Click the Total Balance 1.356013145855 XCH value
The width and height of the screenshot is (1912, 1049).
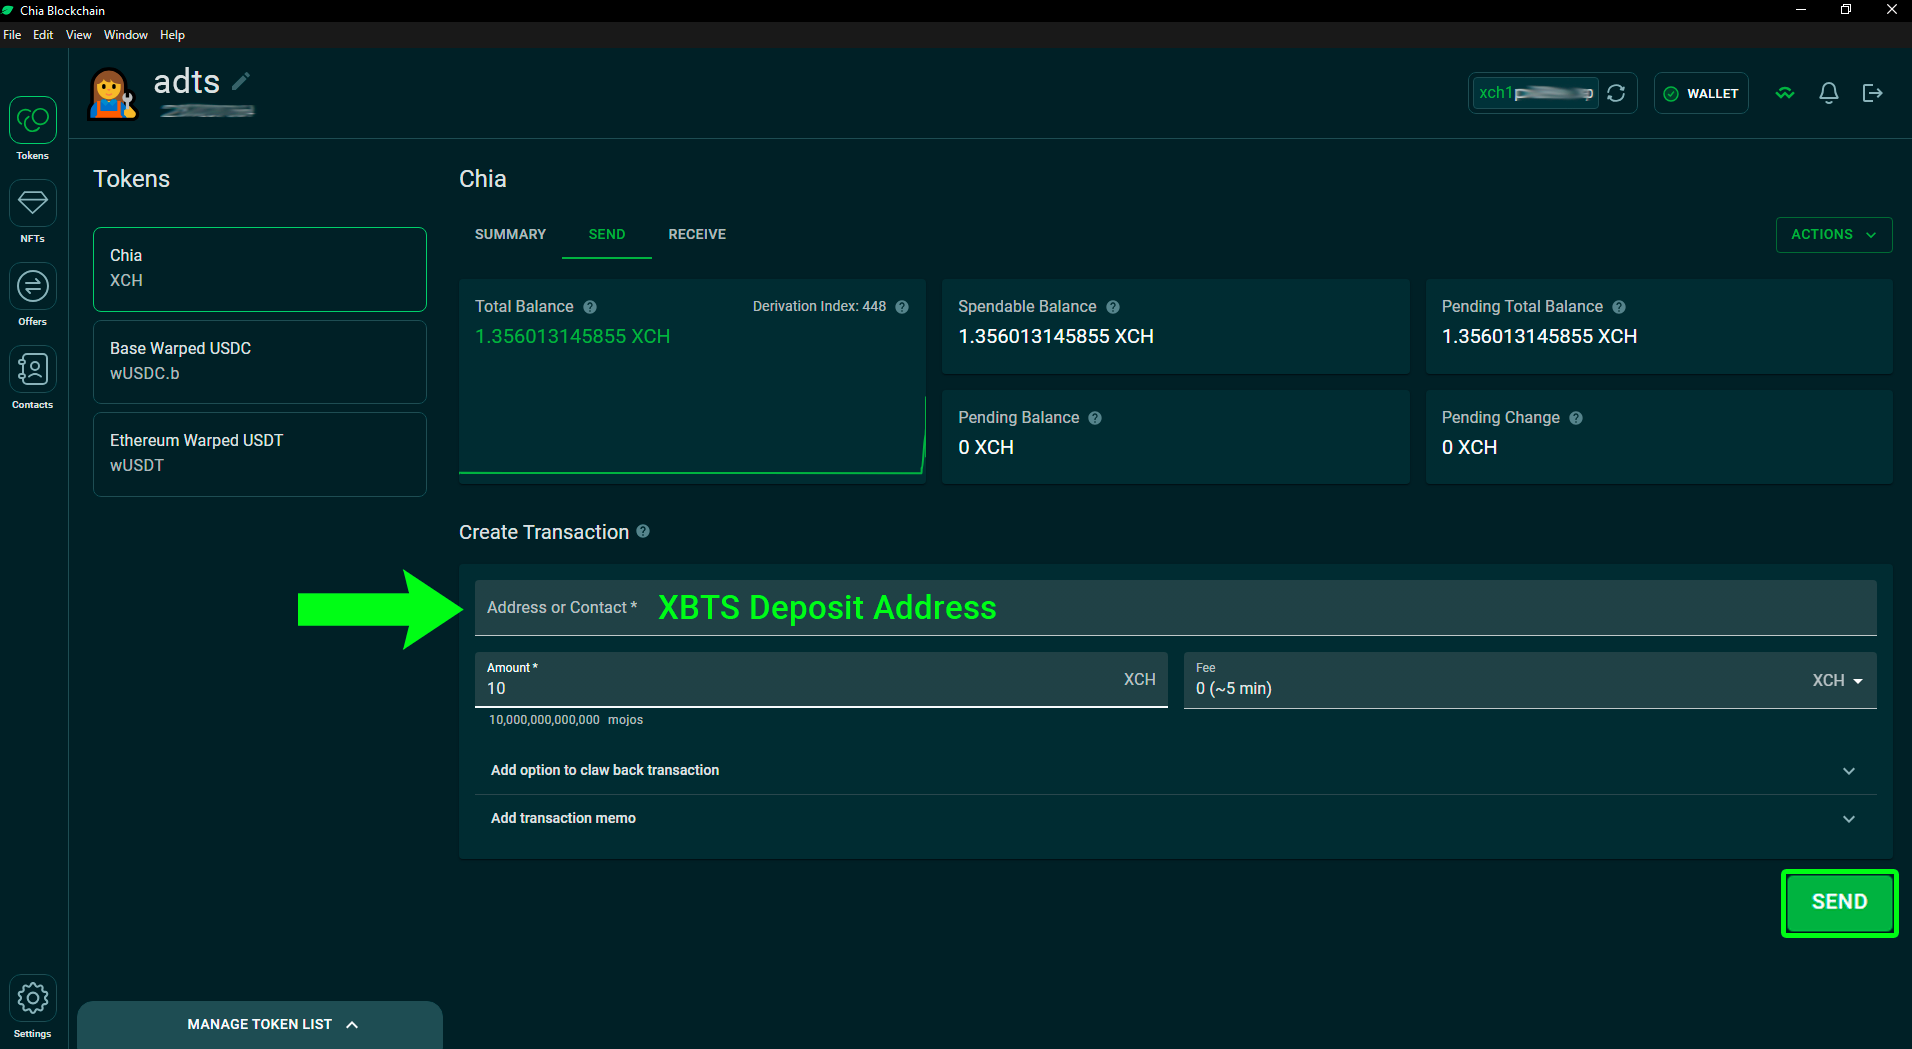pos(573,337)
